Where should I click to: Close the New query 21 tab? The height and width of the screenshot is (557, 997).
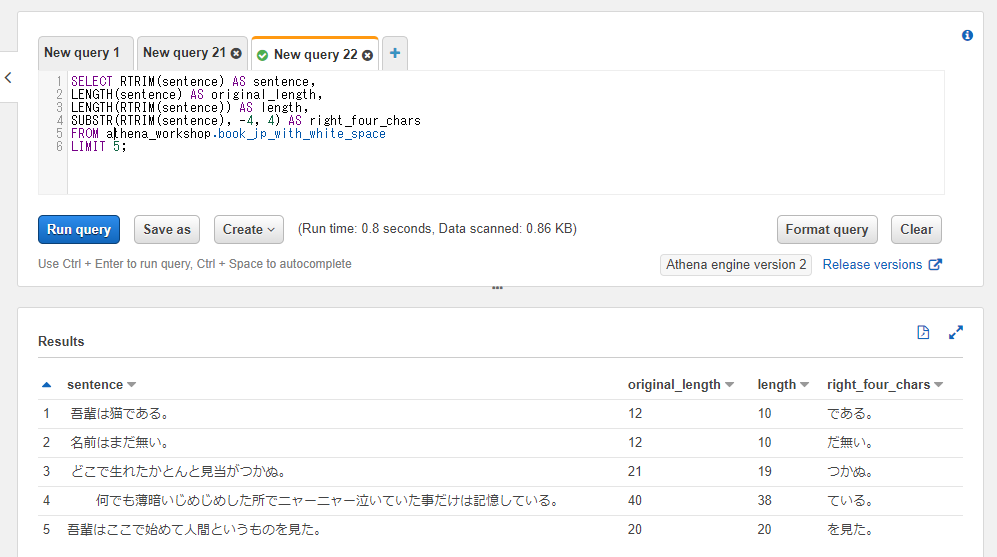236,53
